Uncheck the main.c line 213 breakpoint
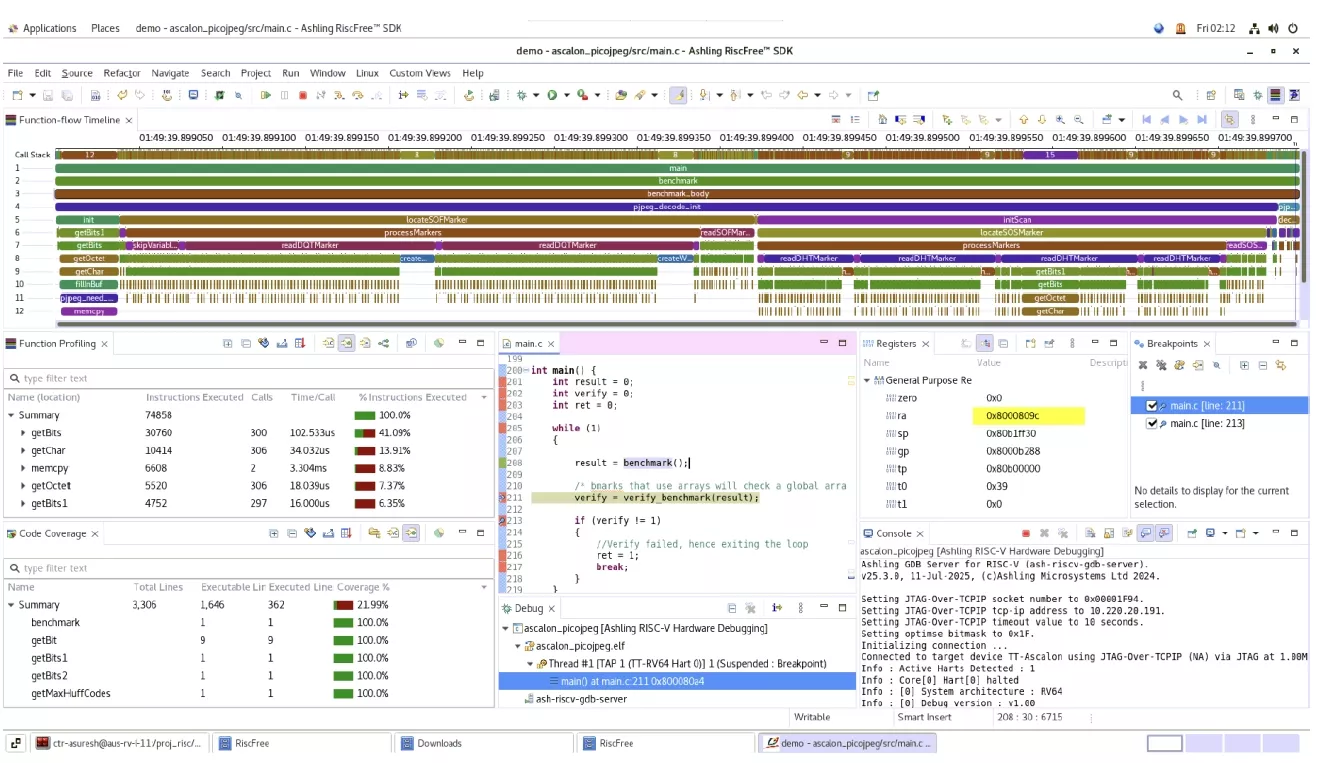 (1152, 423)
